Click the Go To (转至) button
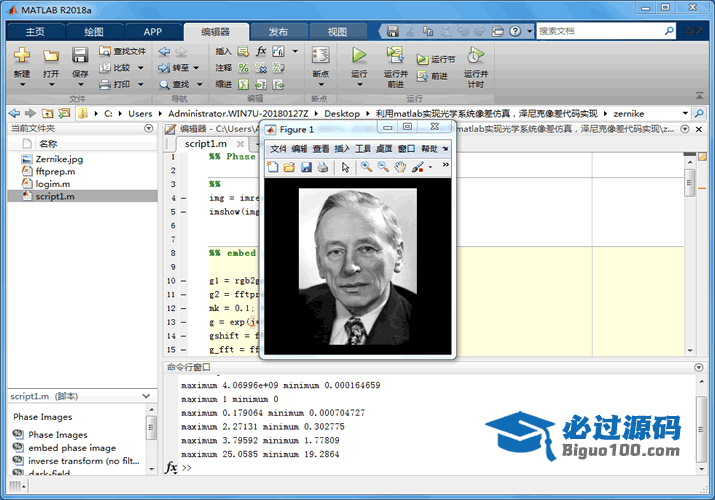This screenshot has height=500, width=715. click(x=174, y=68)
